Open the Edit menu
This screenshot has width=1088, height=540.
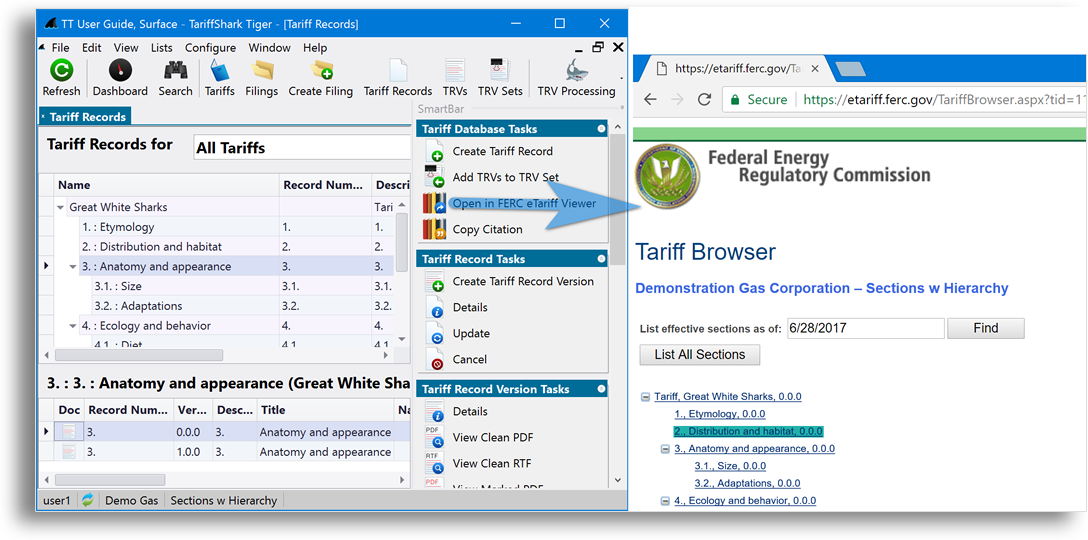point(92,48)
